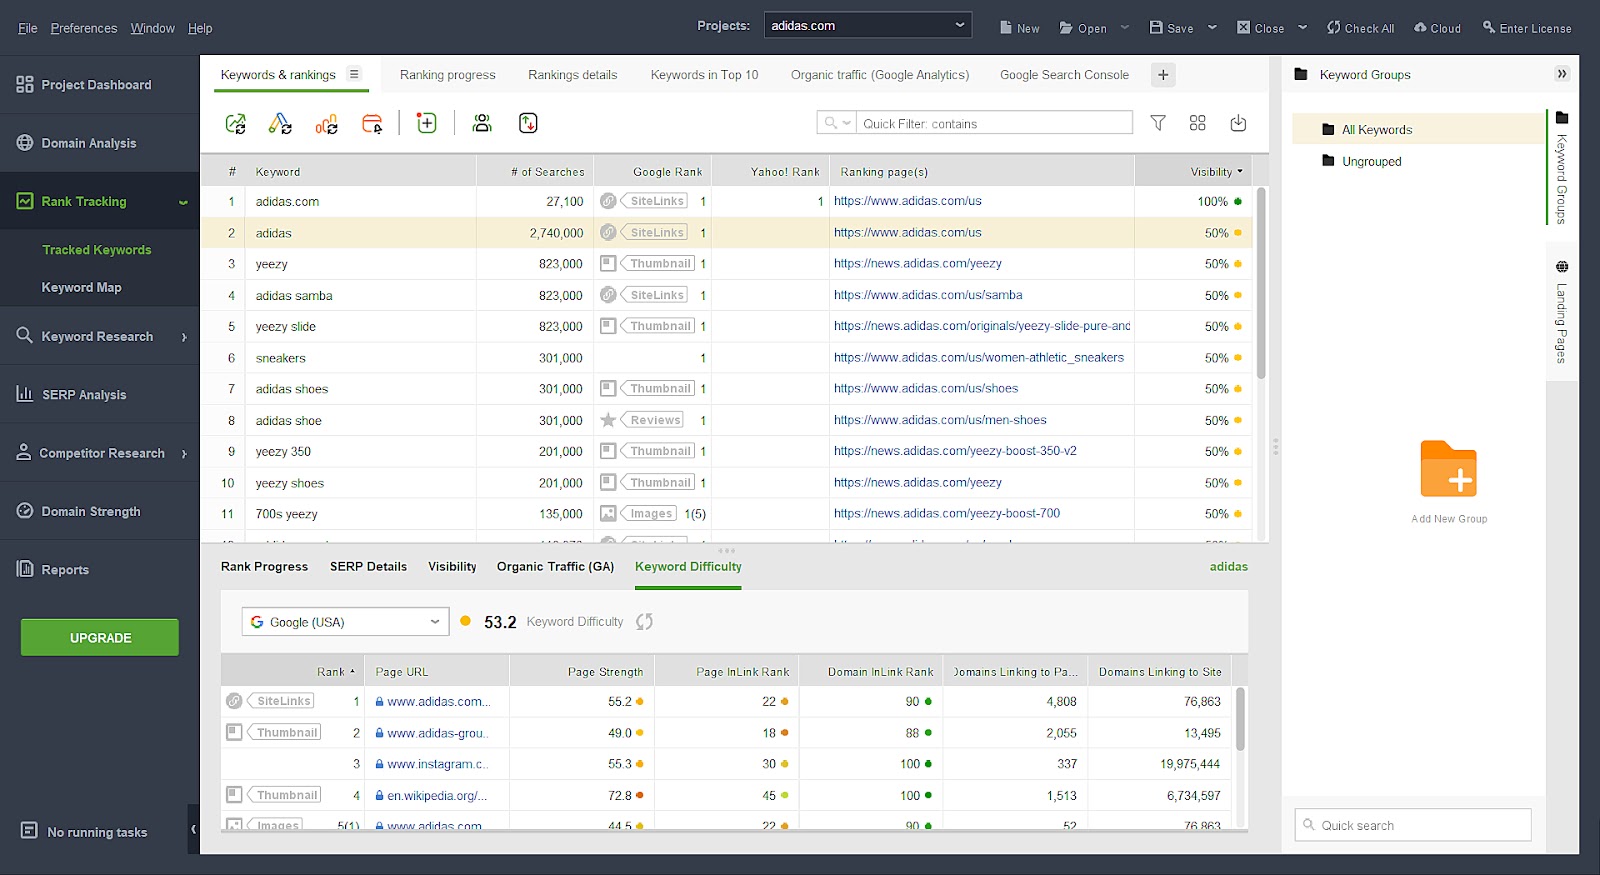Click Enter License button
The image size is (1600, 875).
pos(1527,28)
